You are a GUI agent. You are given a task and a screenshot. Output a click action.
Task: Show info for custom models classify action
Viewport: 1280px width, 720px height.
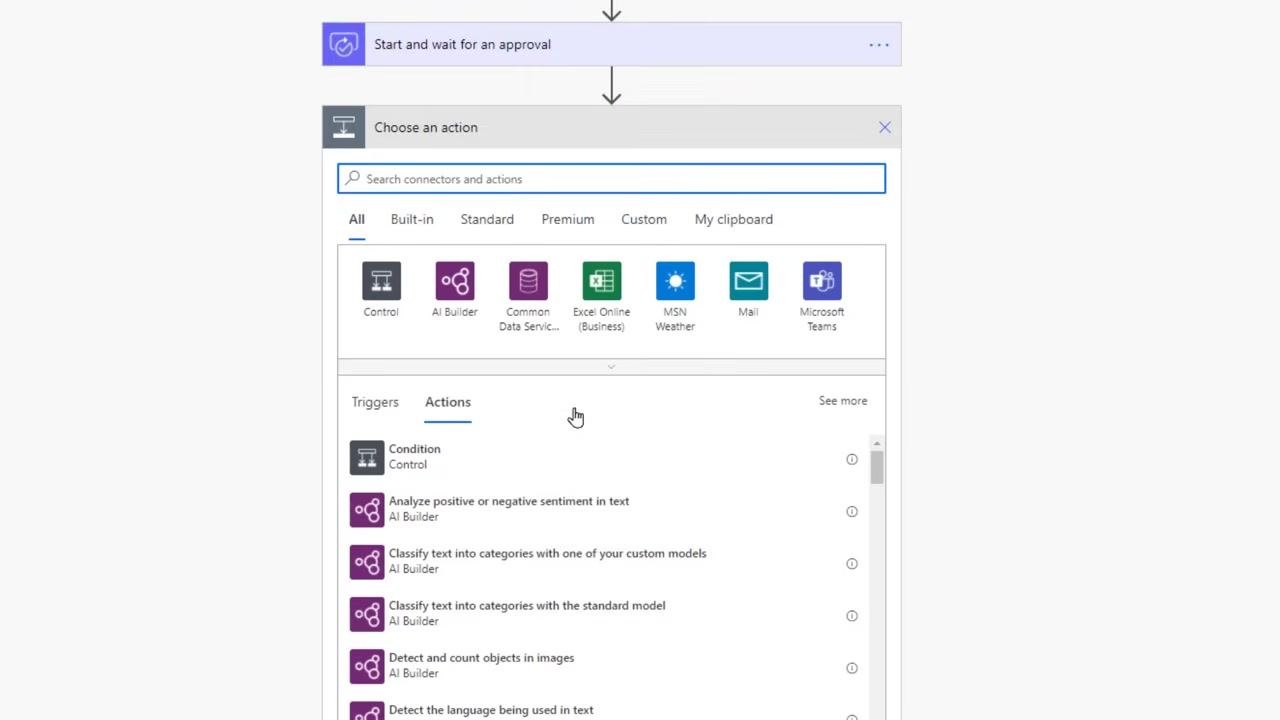(852, 563)
